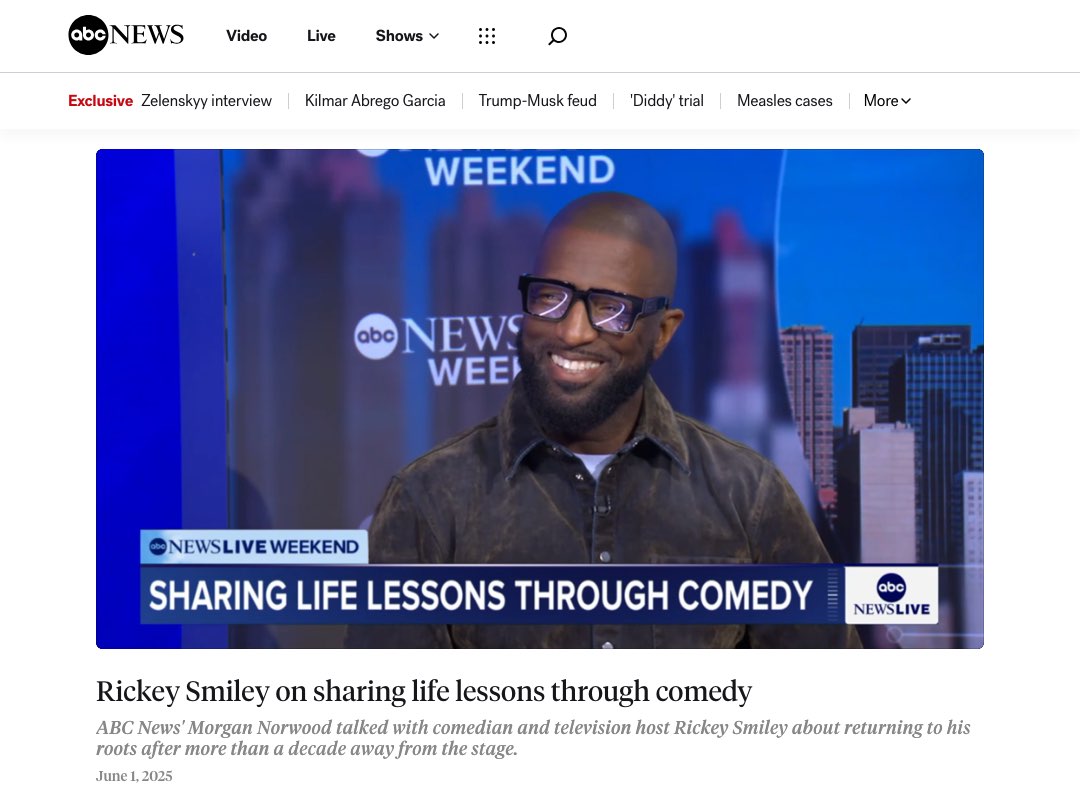This screenshot has width=1080, height=810.
Task: Open the 'Diddy' trial topic
Action: pyautogui.click(x=666, y=101)
